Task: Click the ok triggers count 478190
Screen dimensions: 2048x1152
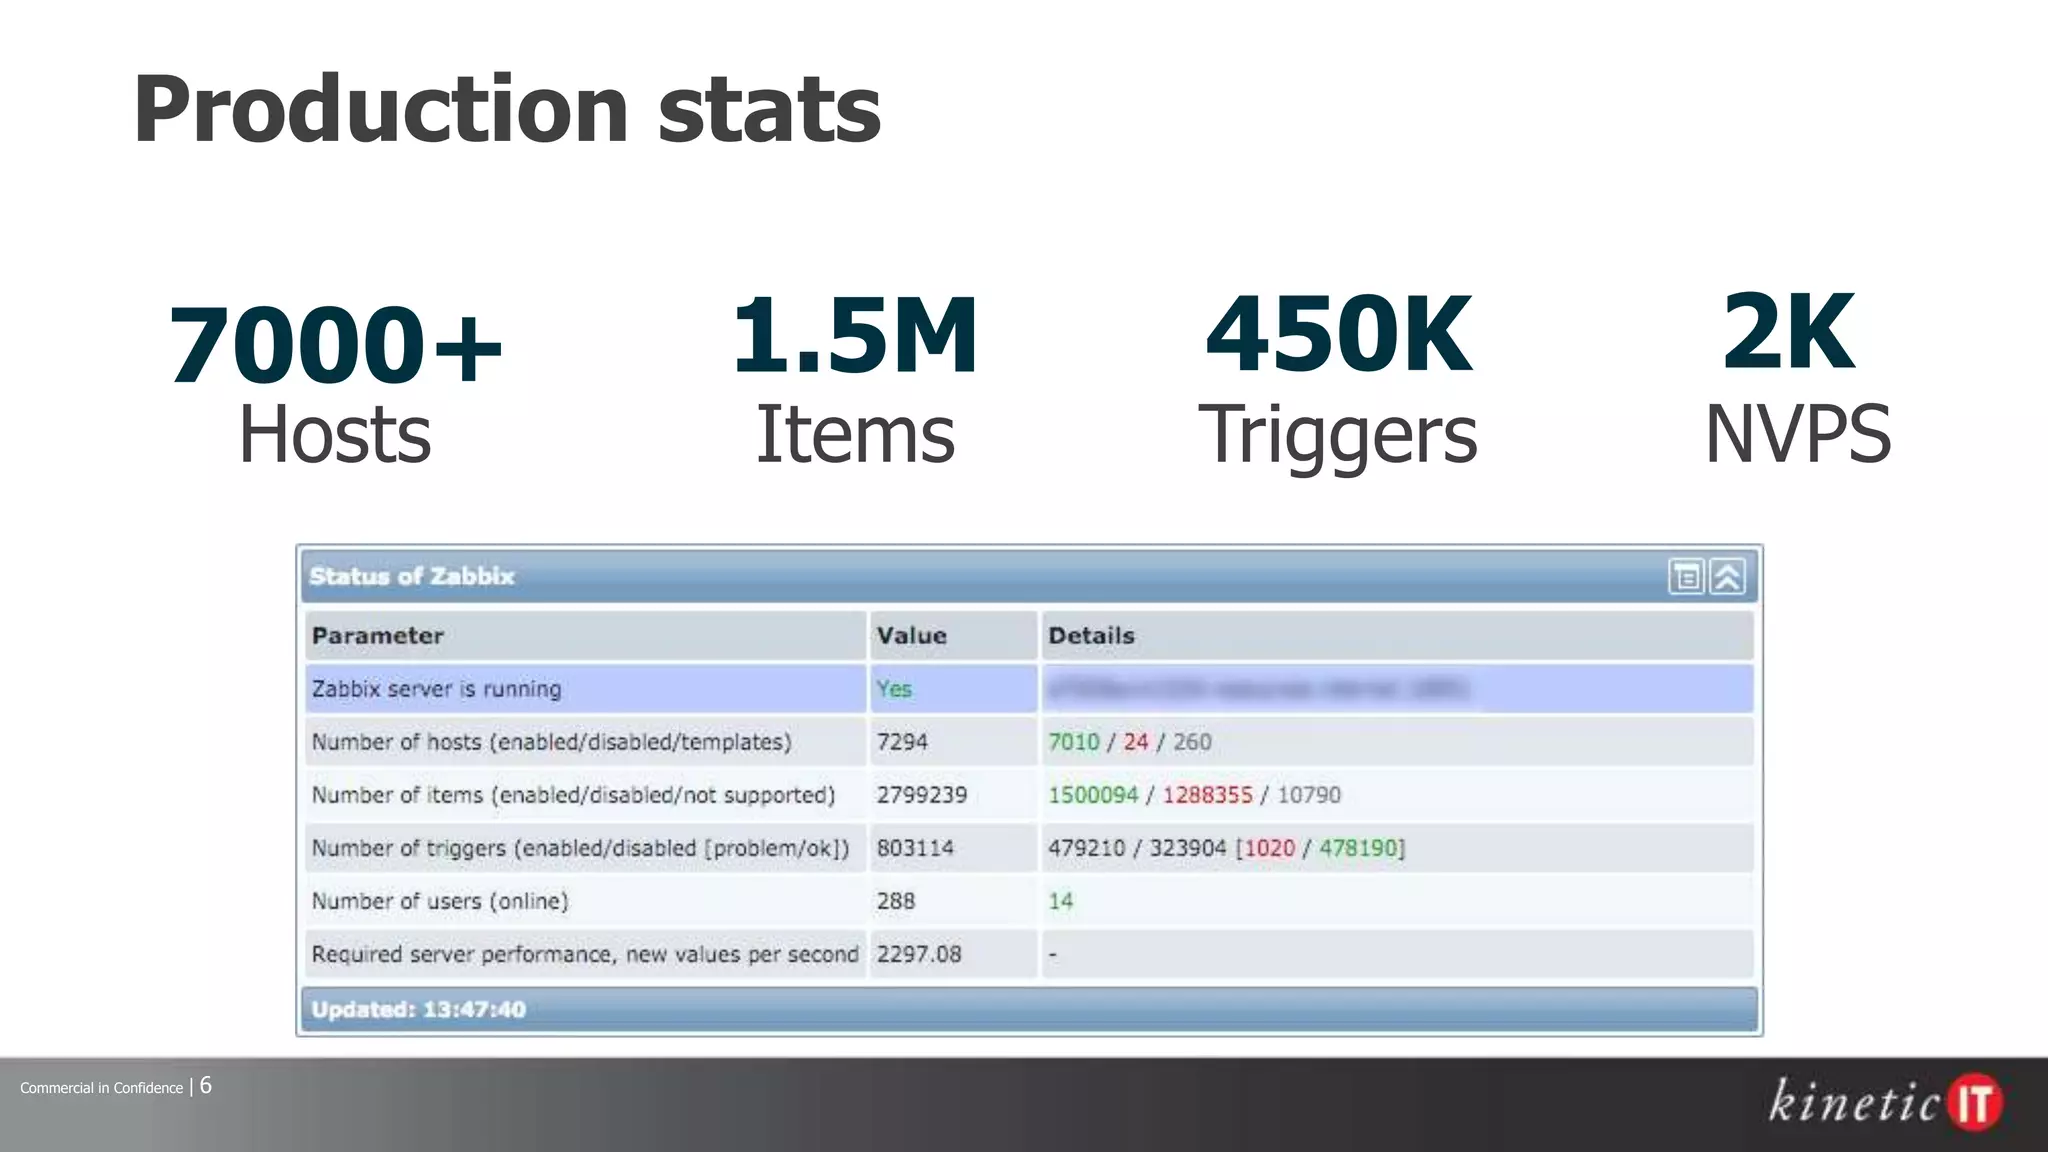Action: 1358,848
